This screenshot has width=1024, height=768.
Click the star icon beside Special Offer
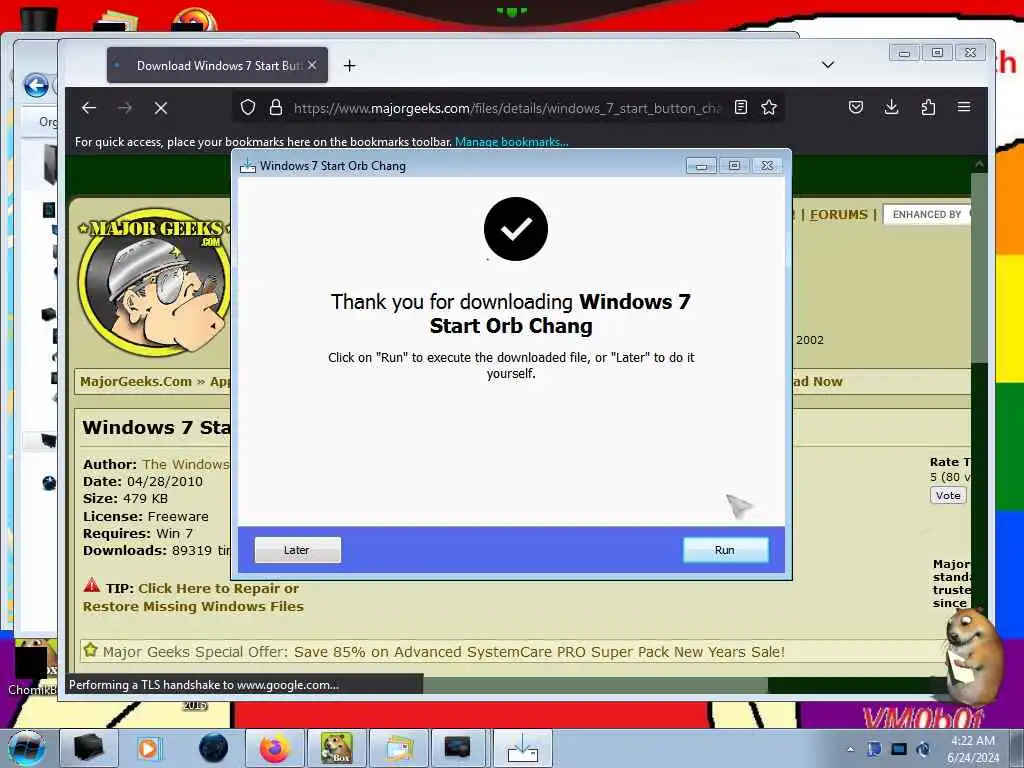(90, 650)
